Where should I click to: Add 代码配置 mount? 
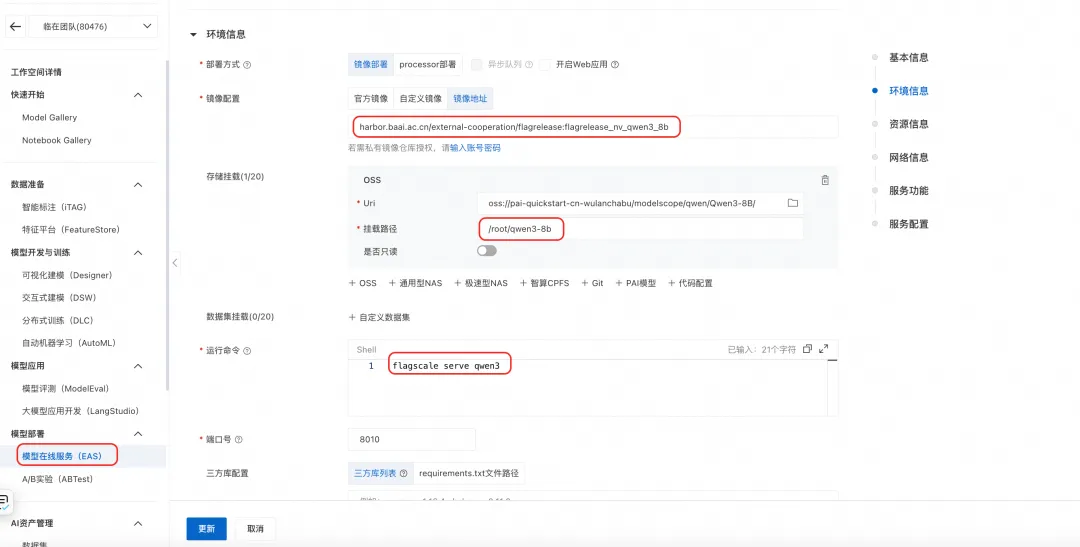click(690, 283)
